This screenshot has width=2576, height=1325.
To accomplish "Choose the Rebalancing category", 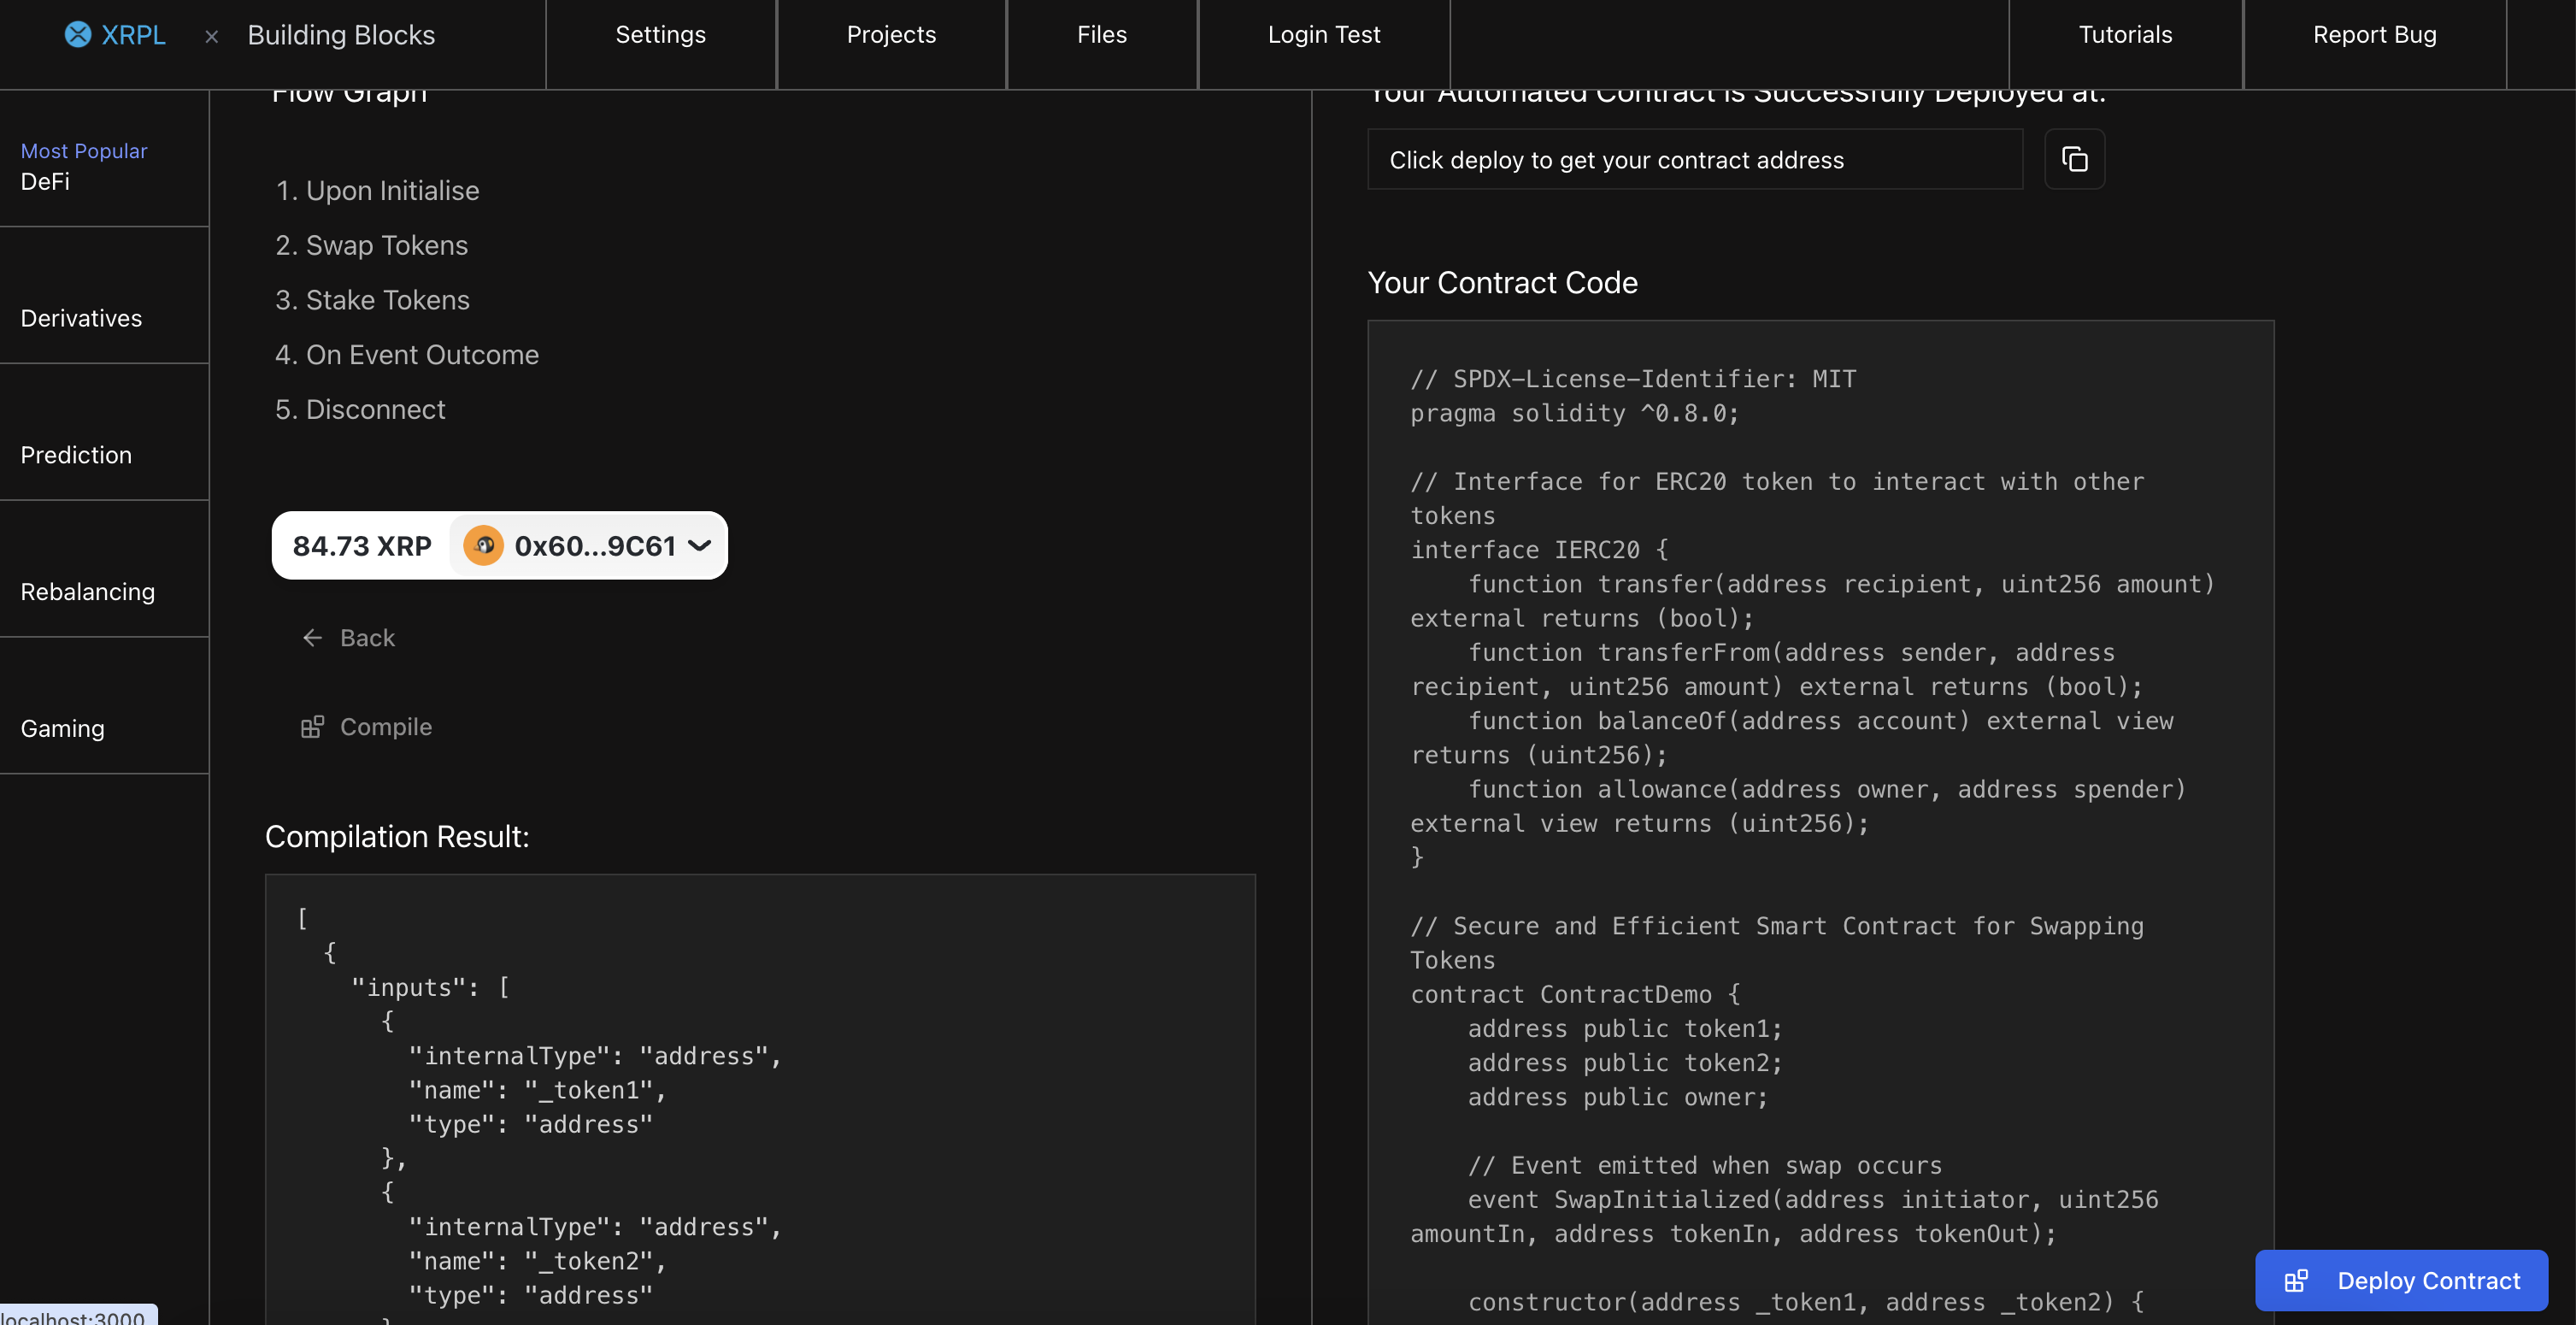I will pyautogui.click(x=88, y=592).
